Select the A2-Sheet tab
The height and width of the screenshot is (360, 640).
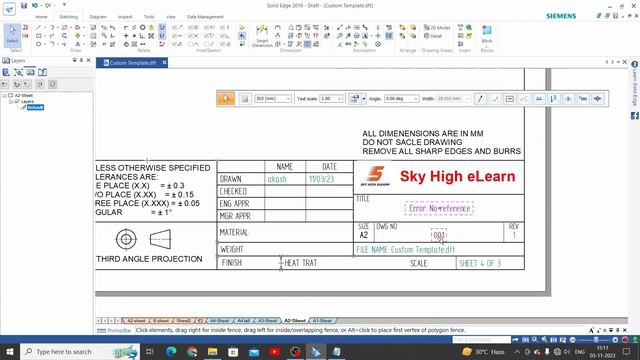click(295, 321)
